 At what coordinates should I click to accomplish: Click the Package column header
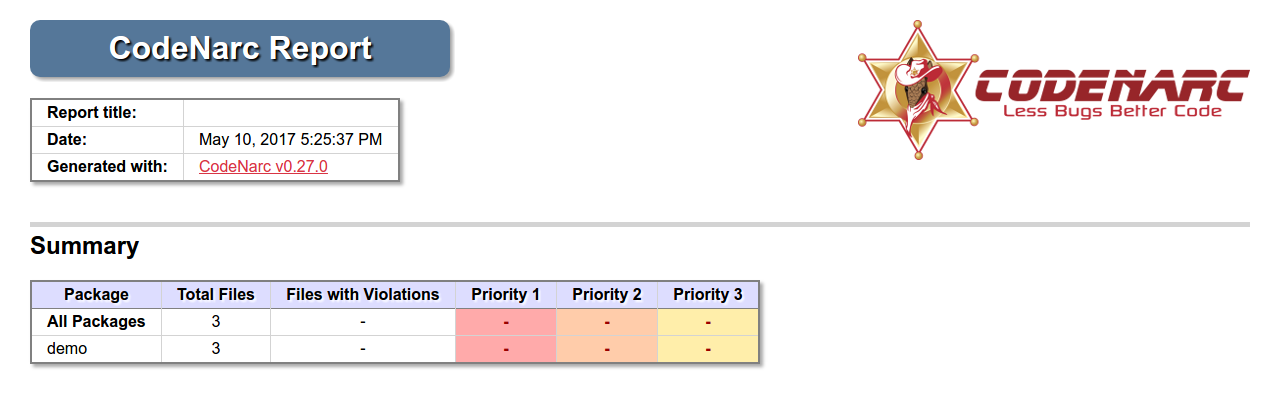(96, 295)
